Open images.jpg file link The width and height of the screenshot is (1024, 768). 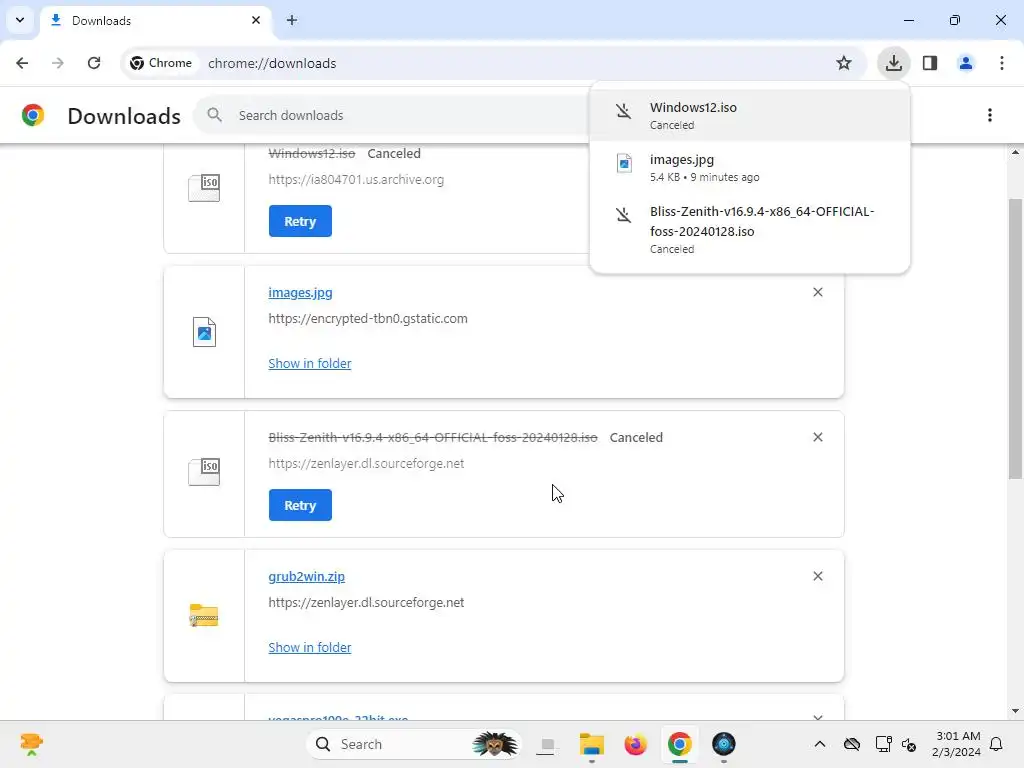[300, 293]
